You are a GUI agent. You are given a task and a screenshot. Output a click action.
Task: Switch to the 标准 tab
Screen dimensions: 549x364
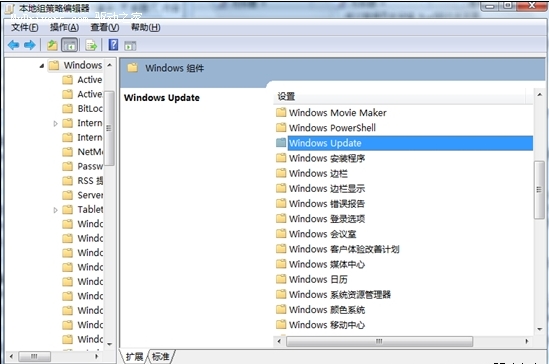tap(161, 357)
